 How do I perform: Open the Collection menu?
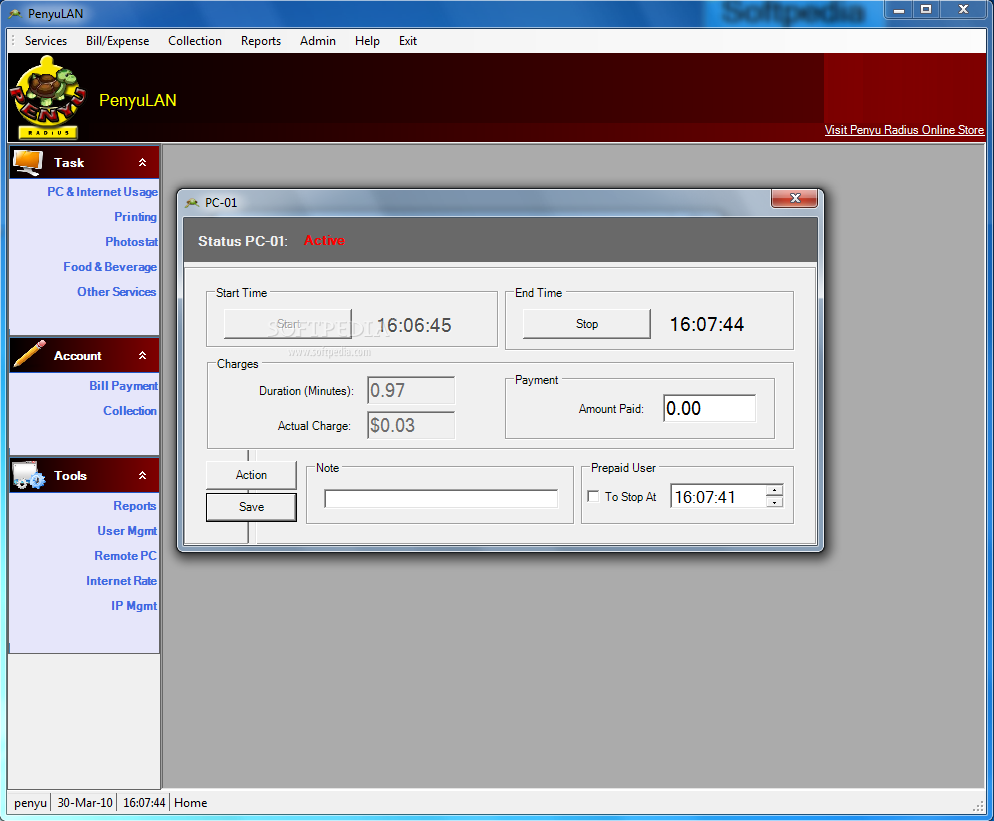tap(195, 41)
